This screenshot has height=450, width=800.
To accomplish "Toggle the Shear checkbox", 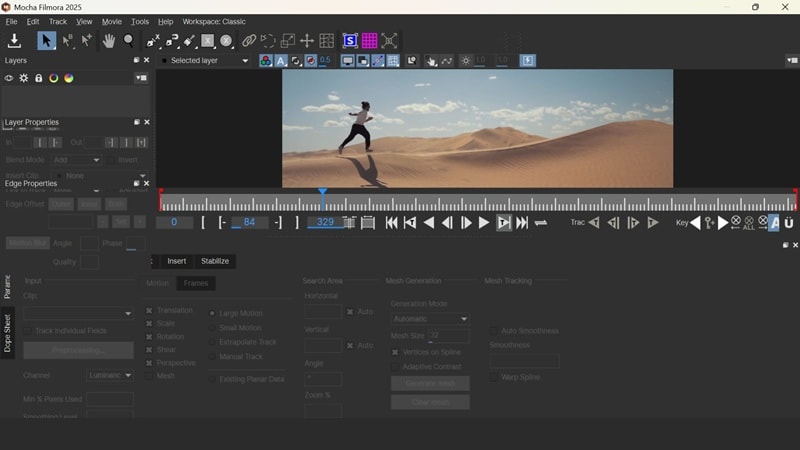I will (x=149, y=349).
